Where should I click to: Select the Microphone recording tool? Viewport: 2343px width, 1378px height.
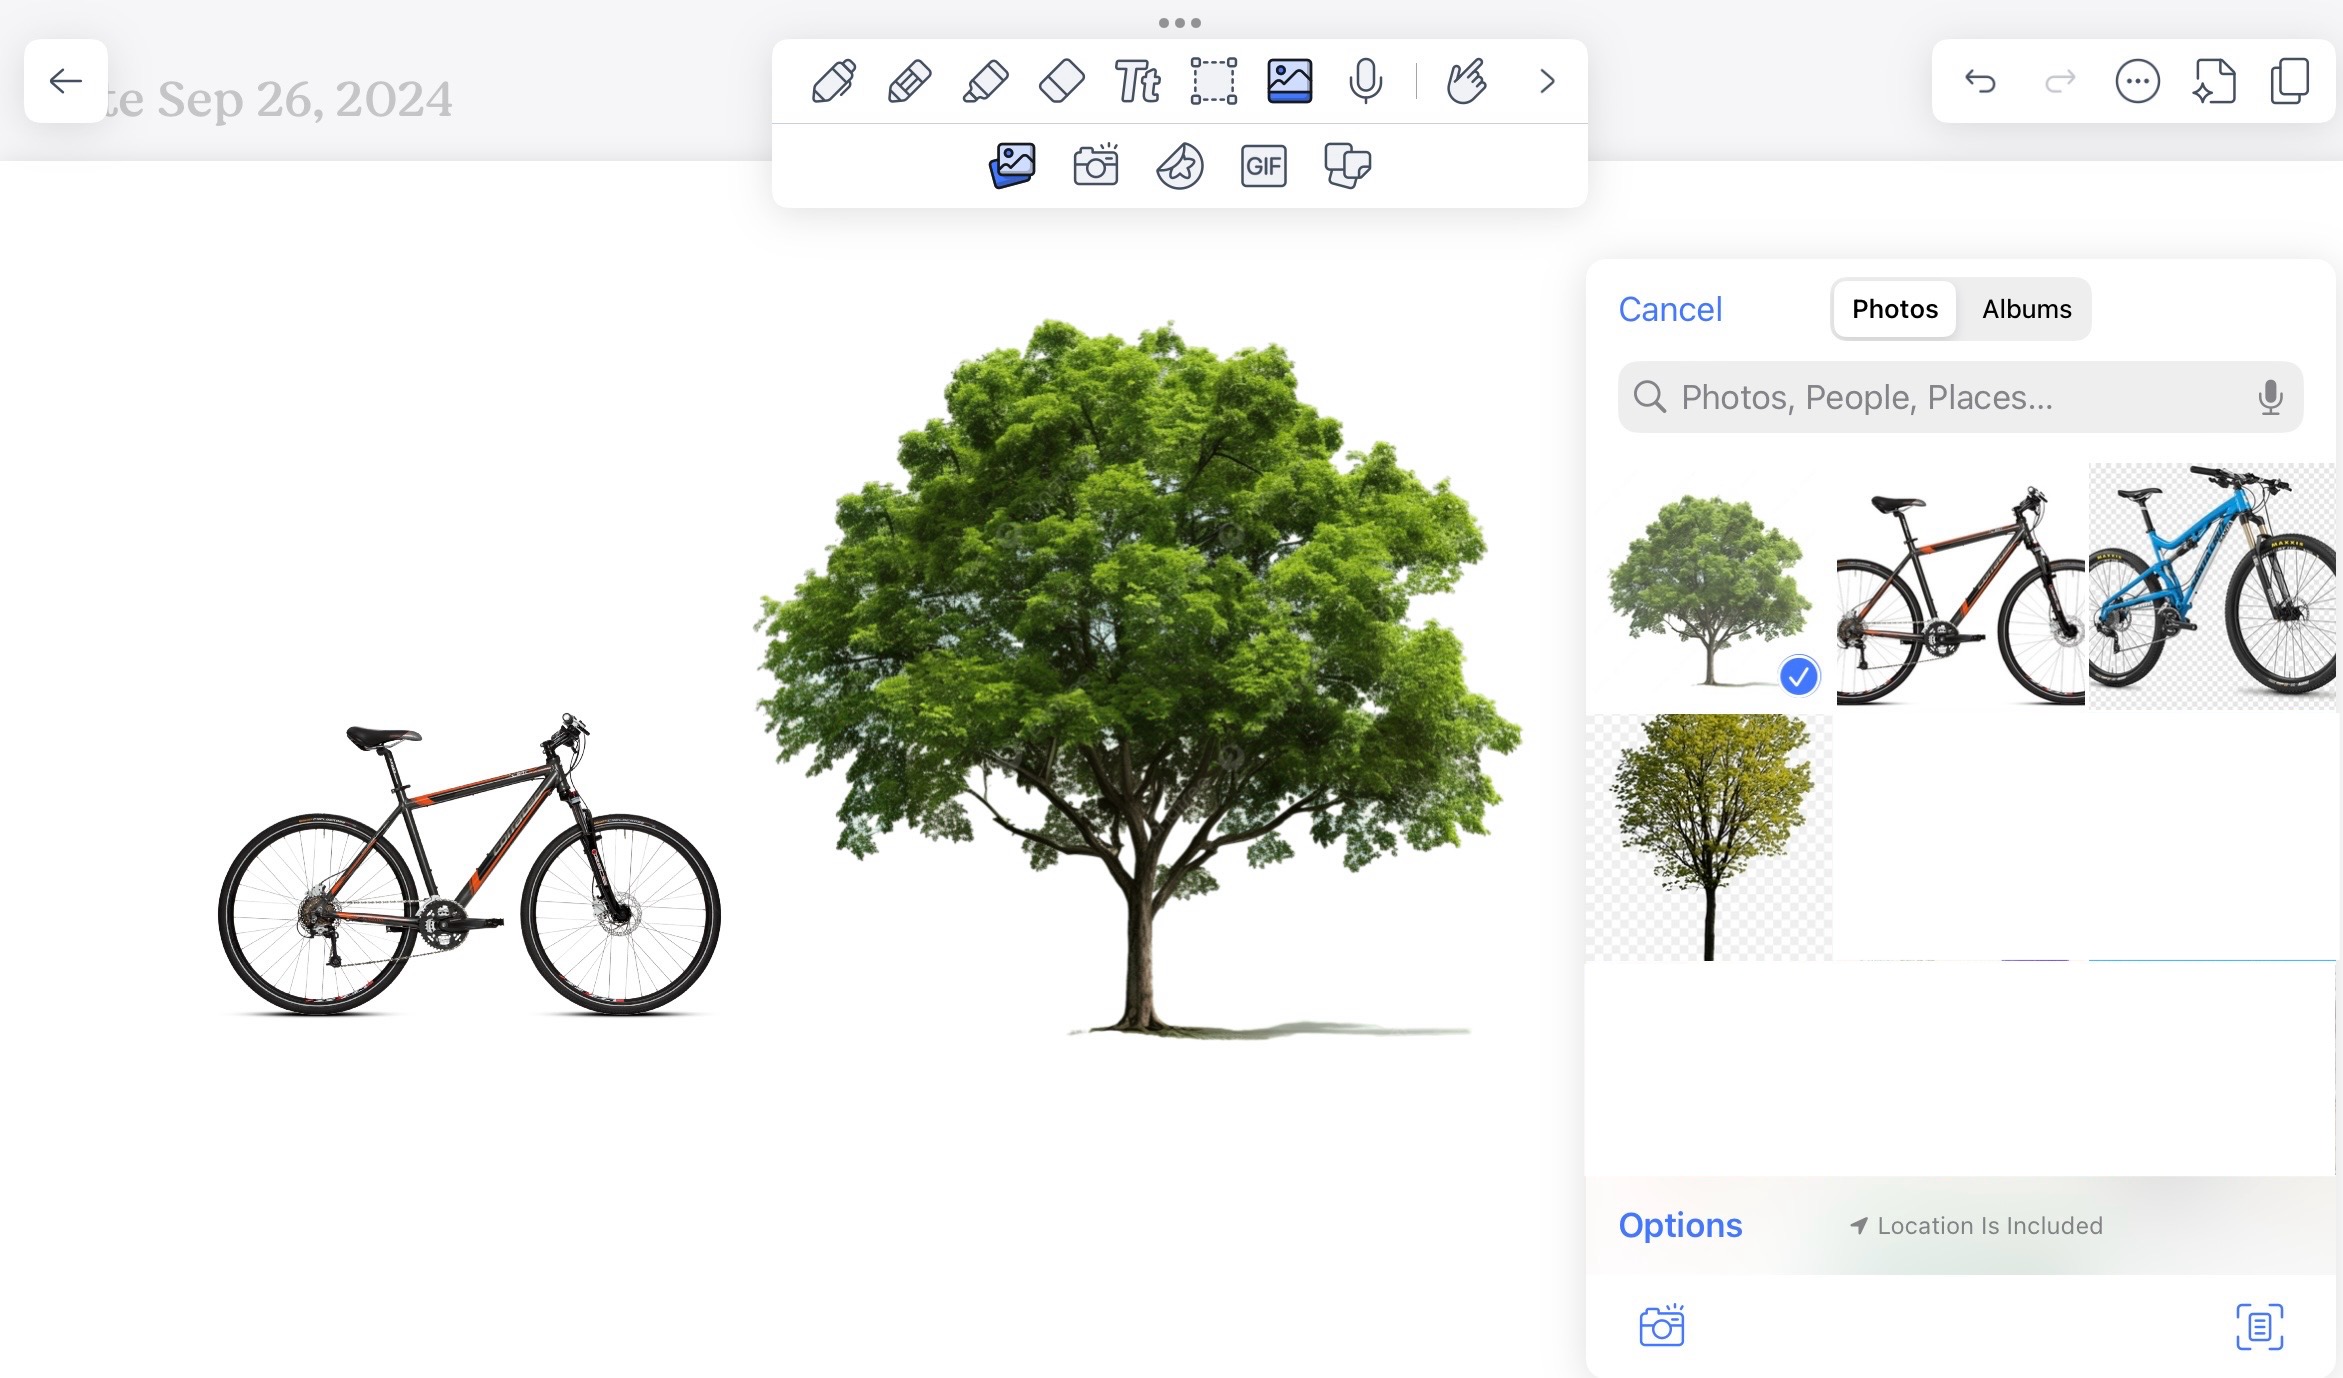1366,81
